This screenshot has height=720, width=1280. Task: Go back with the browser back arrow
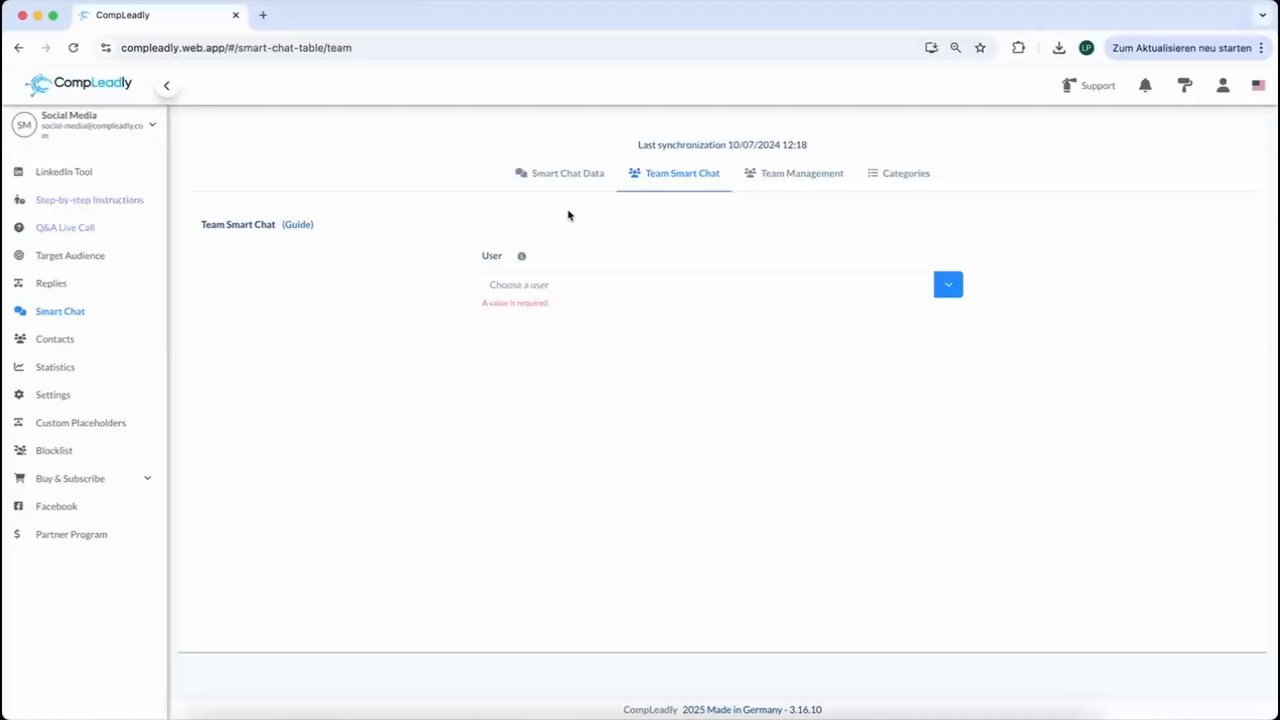(18, 48)
